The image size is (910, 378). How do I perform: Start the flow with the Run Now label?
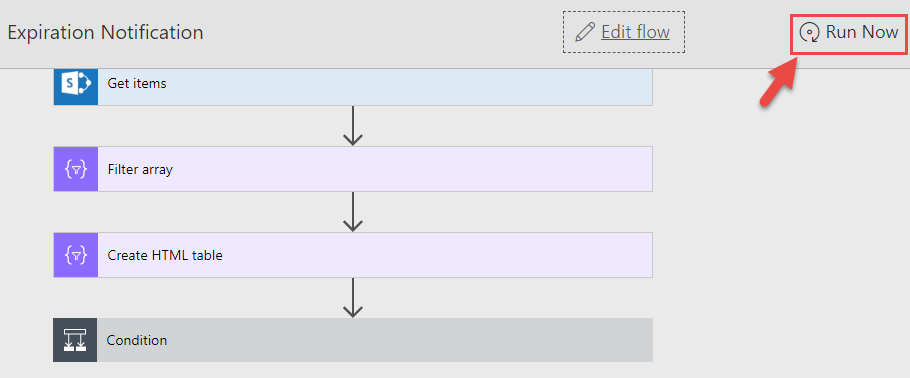click(862, 32)
